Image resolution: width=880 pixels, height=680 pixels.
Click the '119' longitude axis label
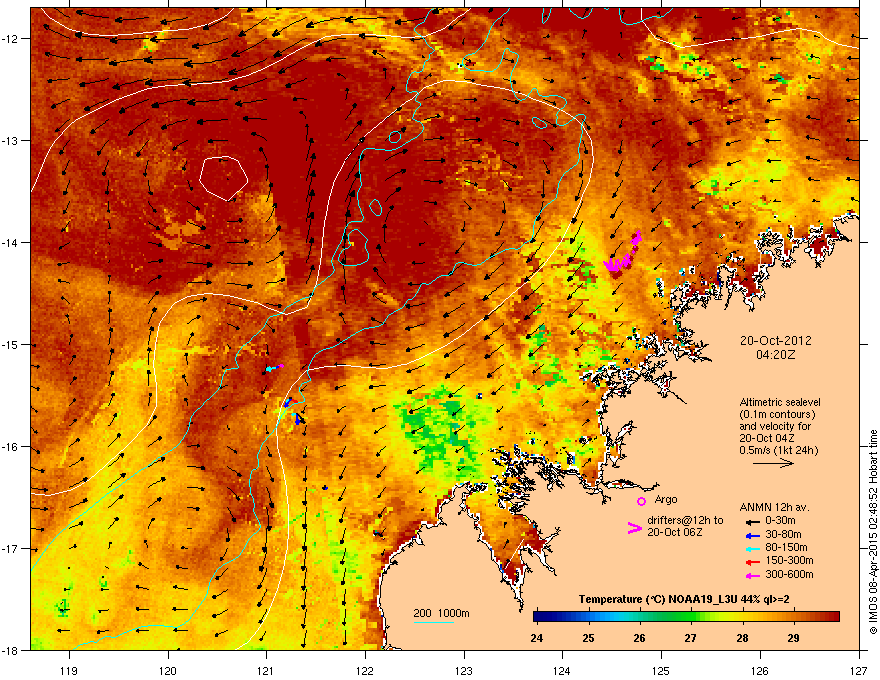pos(69,671)
